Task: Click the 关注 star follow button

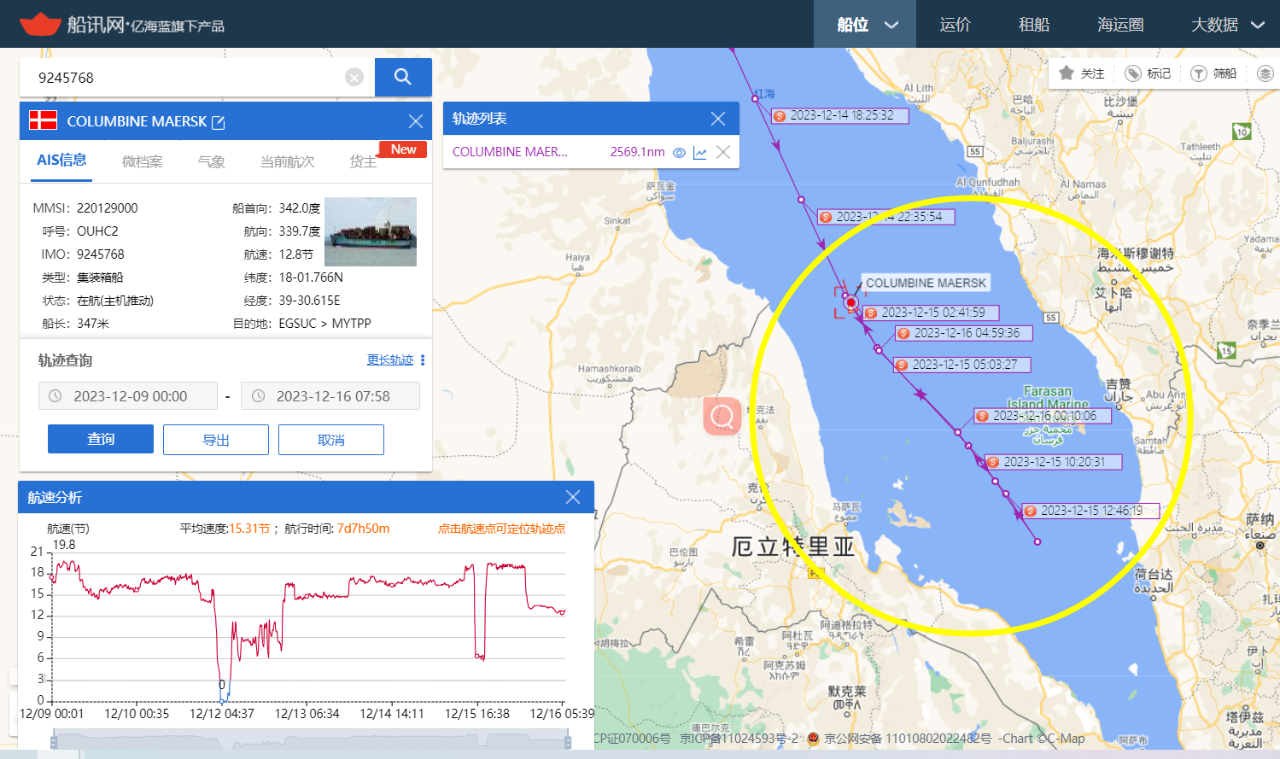Action: tap(1082, 73)
